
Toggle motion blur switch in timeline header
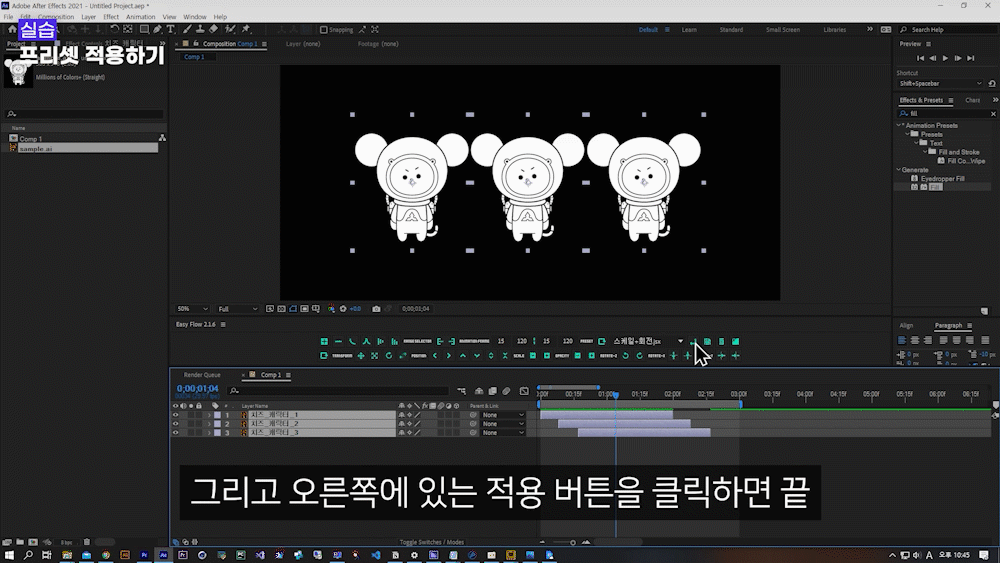tap(506, 391)
